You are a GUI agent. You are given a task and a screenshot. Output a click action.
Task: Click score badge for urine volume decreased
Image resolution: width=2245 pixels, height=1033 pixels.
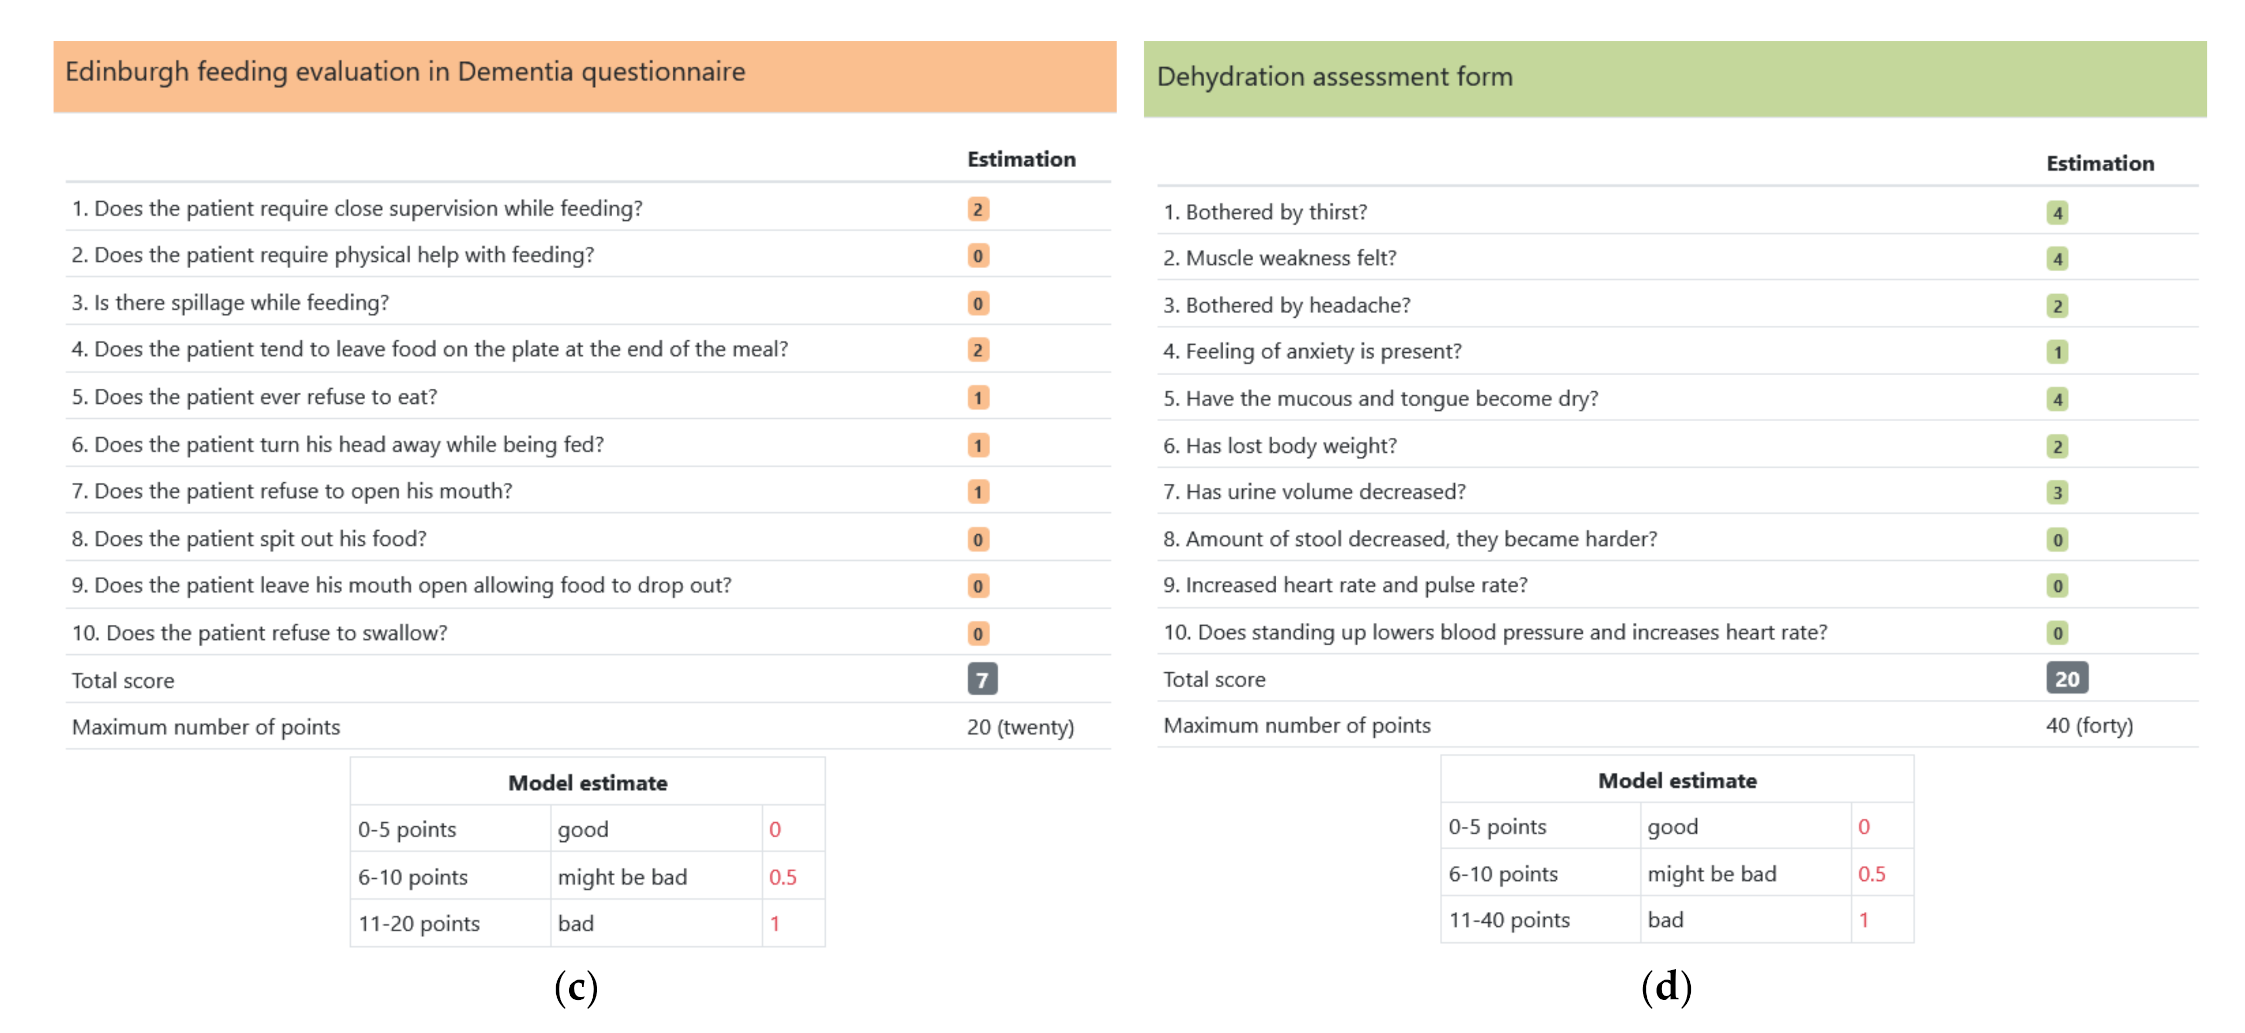click(2057, 492)
